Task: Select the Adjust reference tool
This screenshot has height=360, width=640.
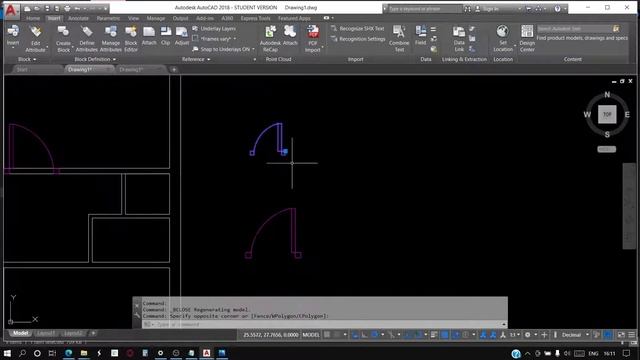Action: (x=182, y=36)
